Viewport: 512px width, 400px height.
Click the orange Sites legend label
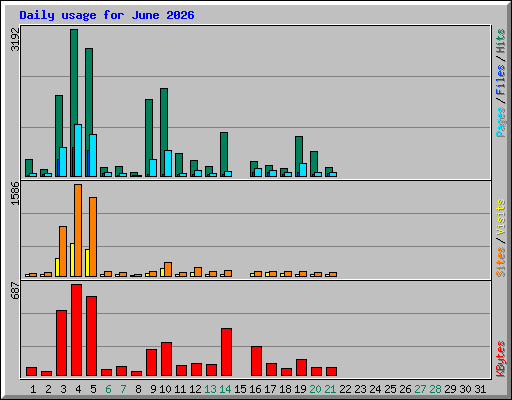[501, 262]
